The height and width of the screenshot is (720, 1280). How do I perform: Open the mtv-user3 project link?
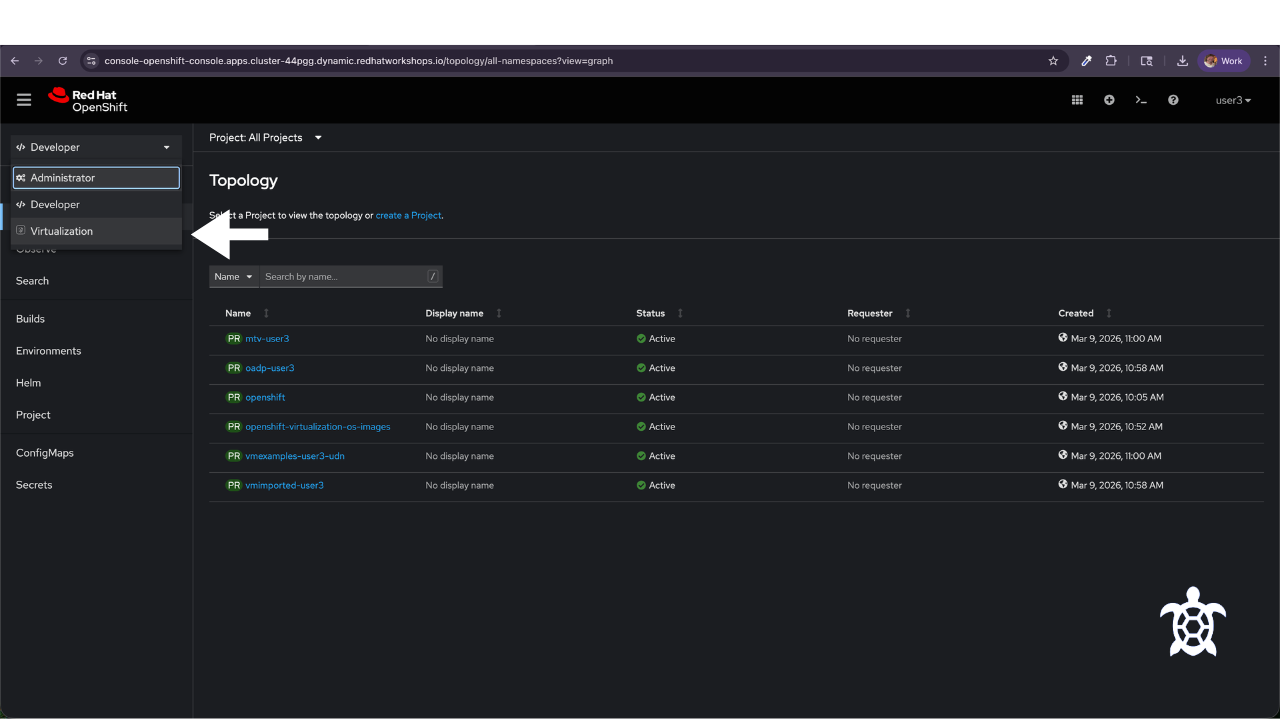267,339
